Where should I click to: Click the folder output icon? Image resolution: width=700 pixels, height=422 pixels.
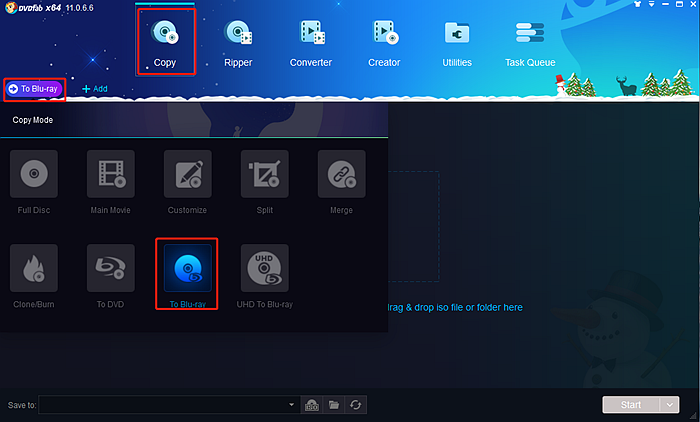333,405
